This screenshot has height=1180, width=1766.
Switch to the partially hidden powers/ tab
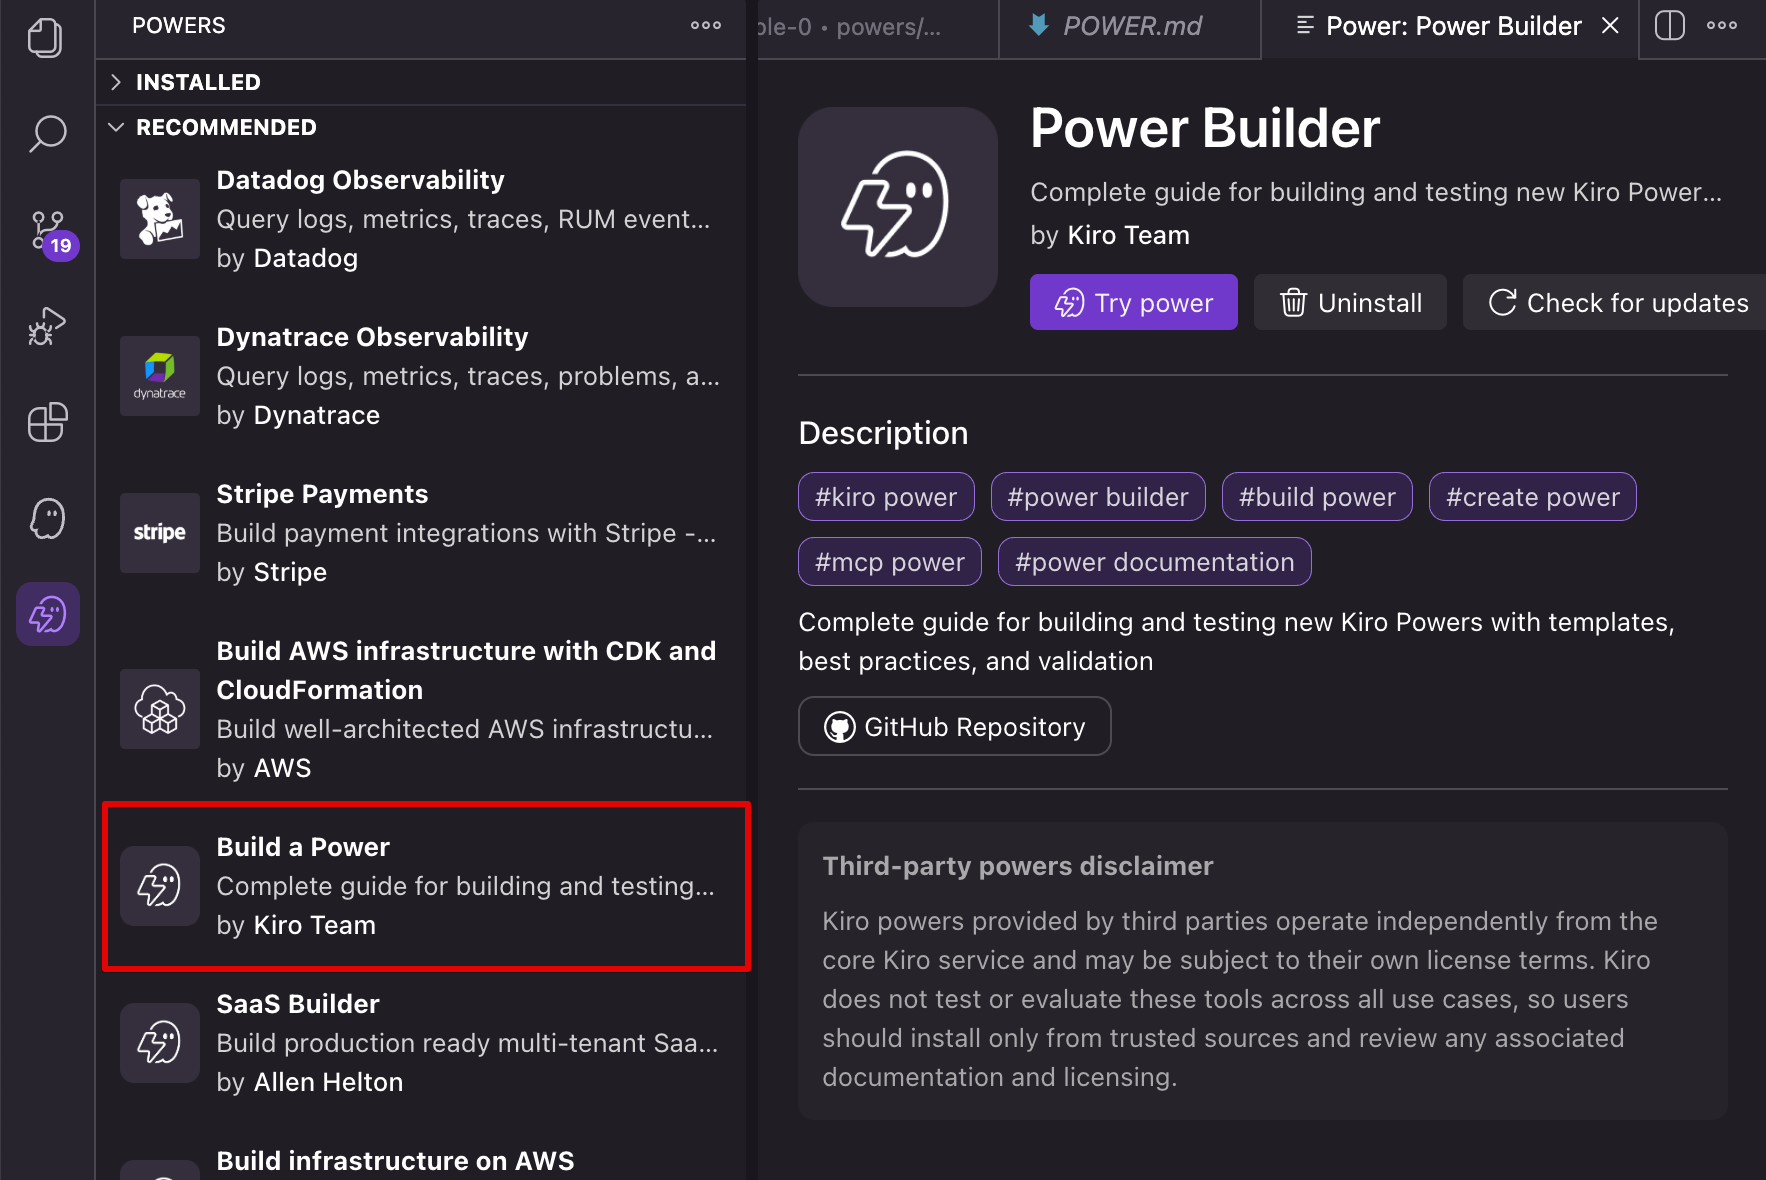coord(878,27)
